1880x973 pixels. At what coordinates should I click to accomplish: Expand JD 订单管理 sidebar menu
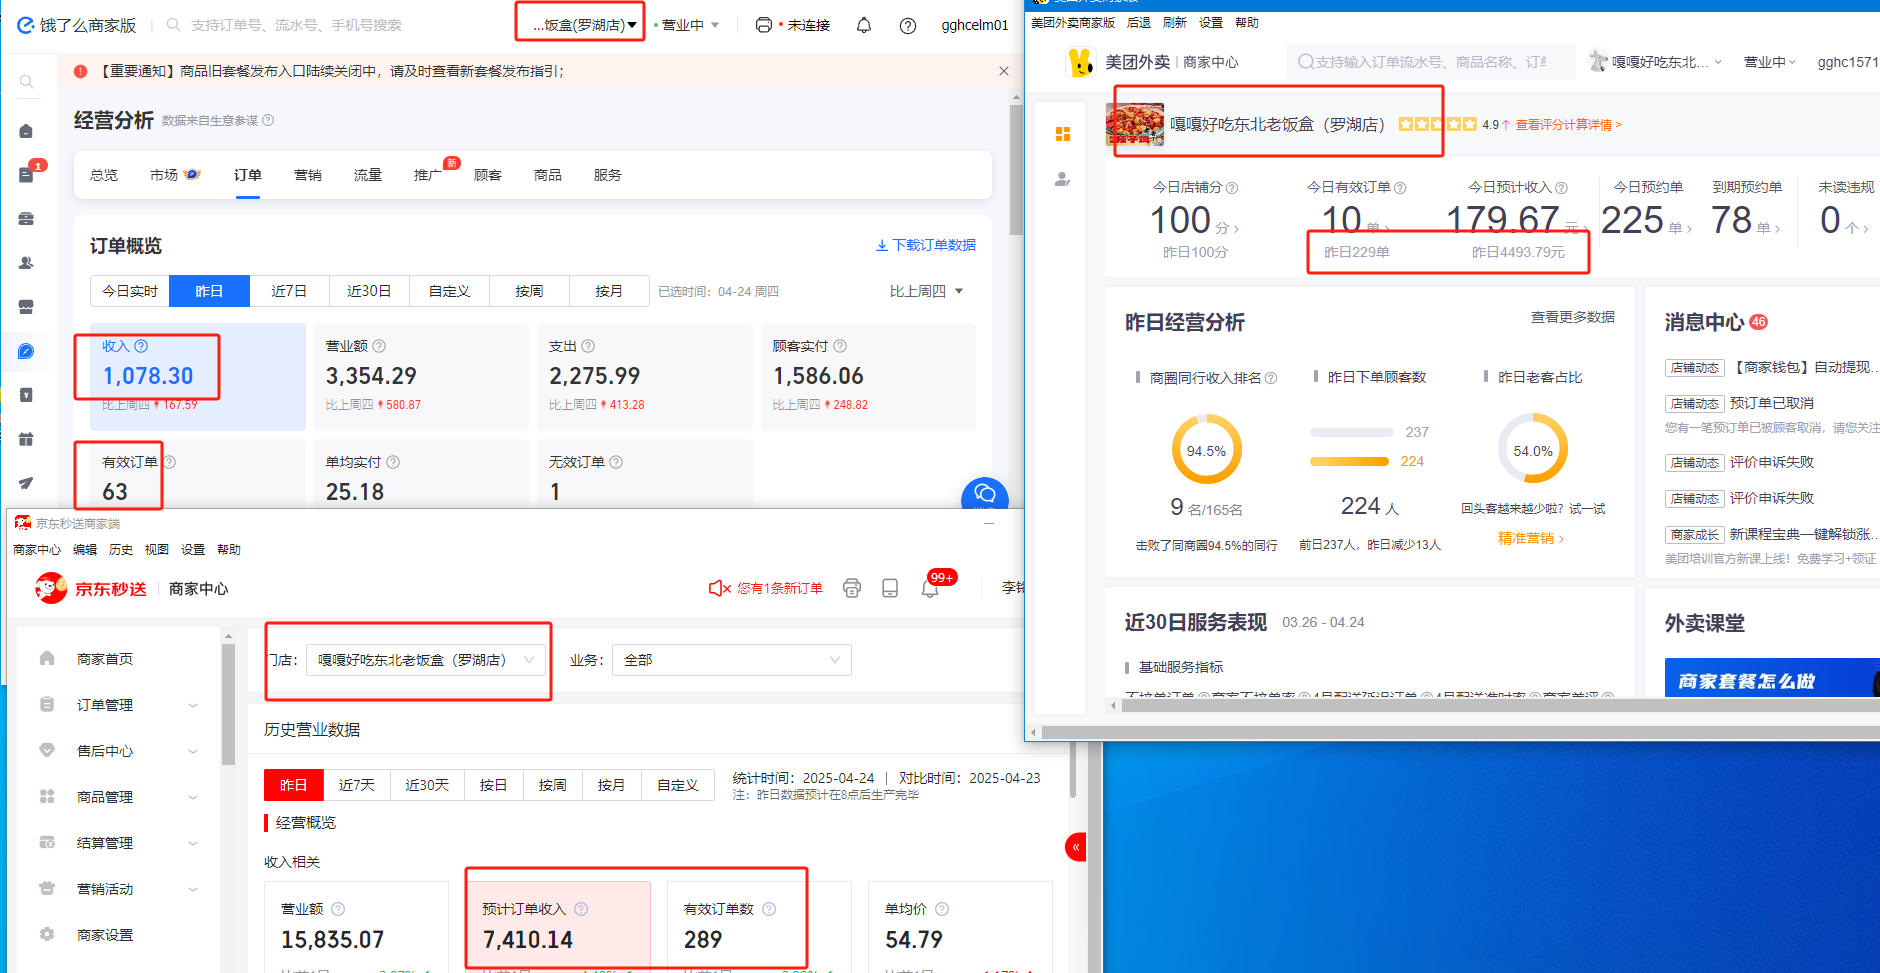(x=120, y=705)
